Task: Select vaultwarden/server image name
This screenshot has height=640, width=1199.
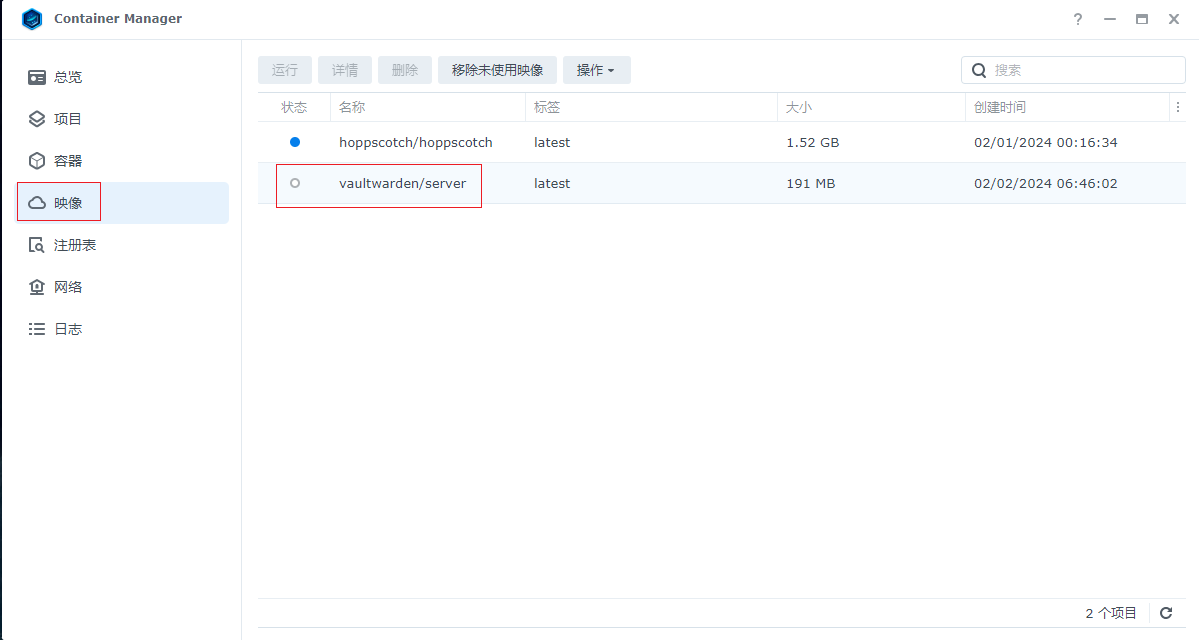Action: 402,184
